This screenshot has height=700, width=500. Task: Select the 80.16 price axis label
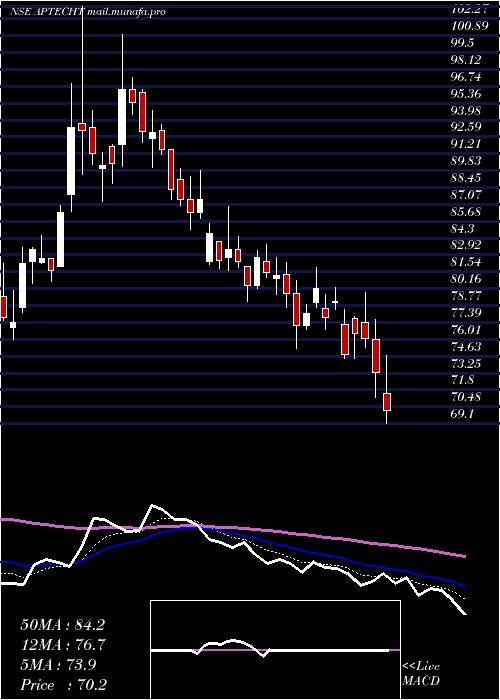pos(466,279)
